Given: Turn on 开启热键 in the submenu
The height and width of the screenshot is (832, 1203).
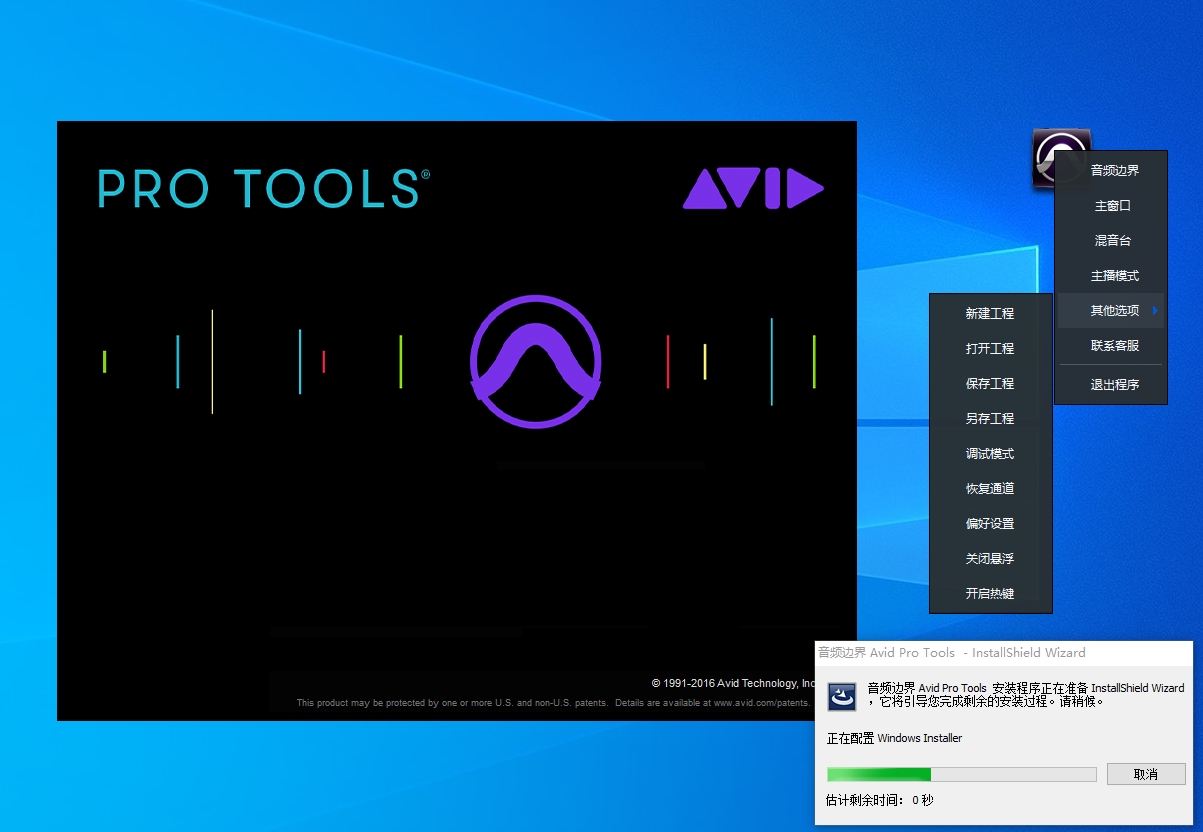Looking at the screenshot, I should (990, 593).
